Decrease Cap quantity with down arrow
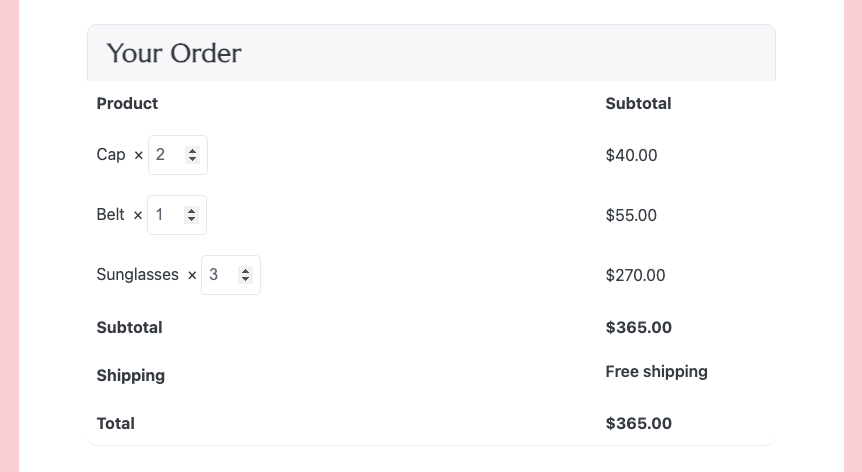The image size is (862, 472). coord(192,159)
